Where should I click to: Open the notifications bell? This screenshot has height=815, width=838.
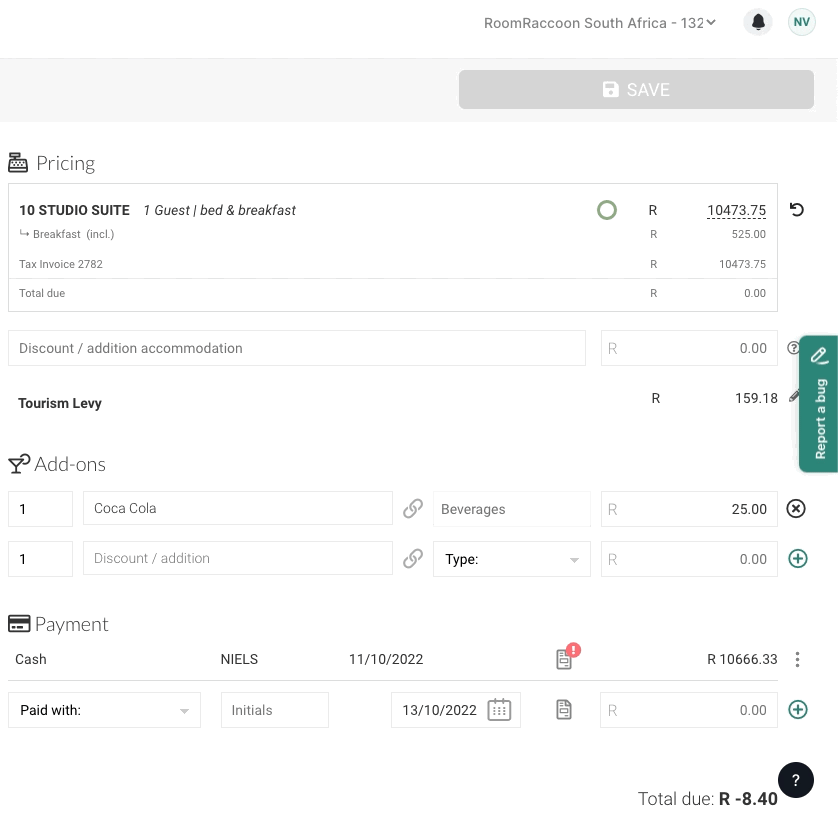pos(758,22)
